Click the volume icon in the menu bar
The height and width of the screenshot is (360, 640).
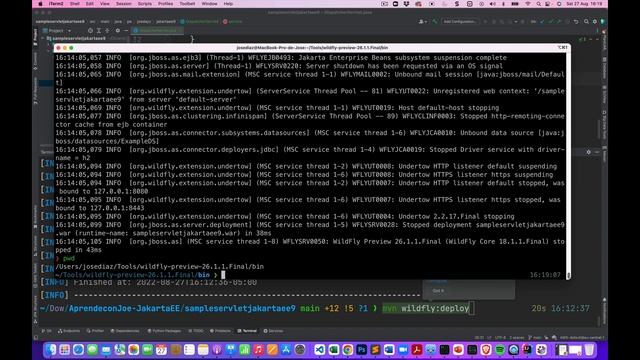(493, 4)
